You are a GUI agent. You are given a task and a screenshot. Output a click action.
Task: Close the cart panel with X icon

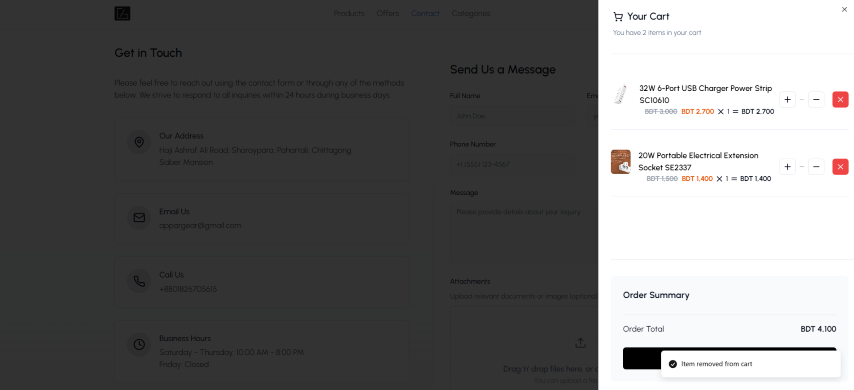coord(844,9)
